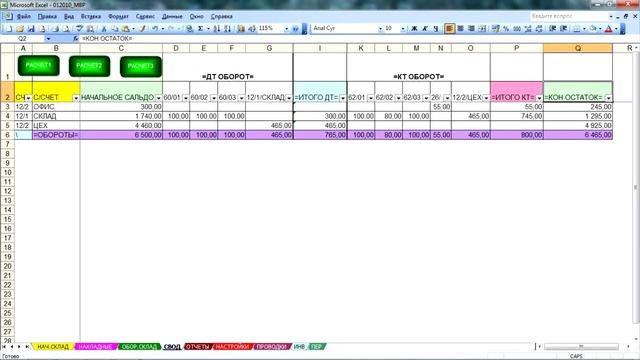
Task: Open the Файл menu
Action: click(x=24, y=16)
